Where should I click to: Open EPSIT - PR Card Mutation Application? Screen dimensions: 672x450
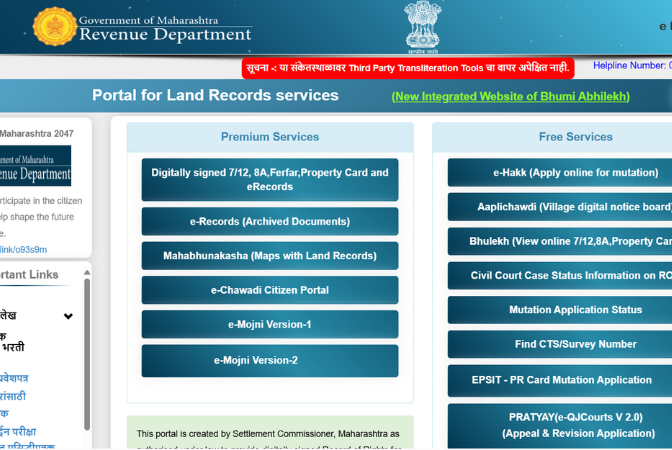click(x=560, y=380)
